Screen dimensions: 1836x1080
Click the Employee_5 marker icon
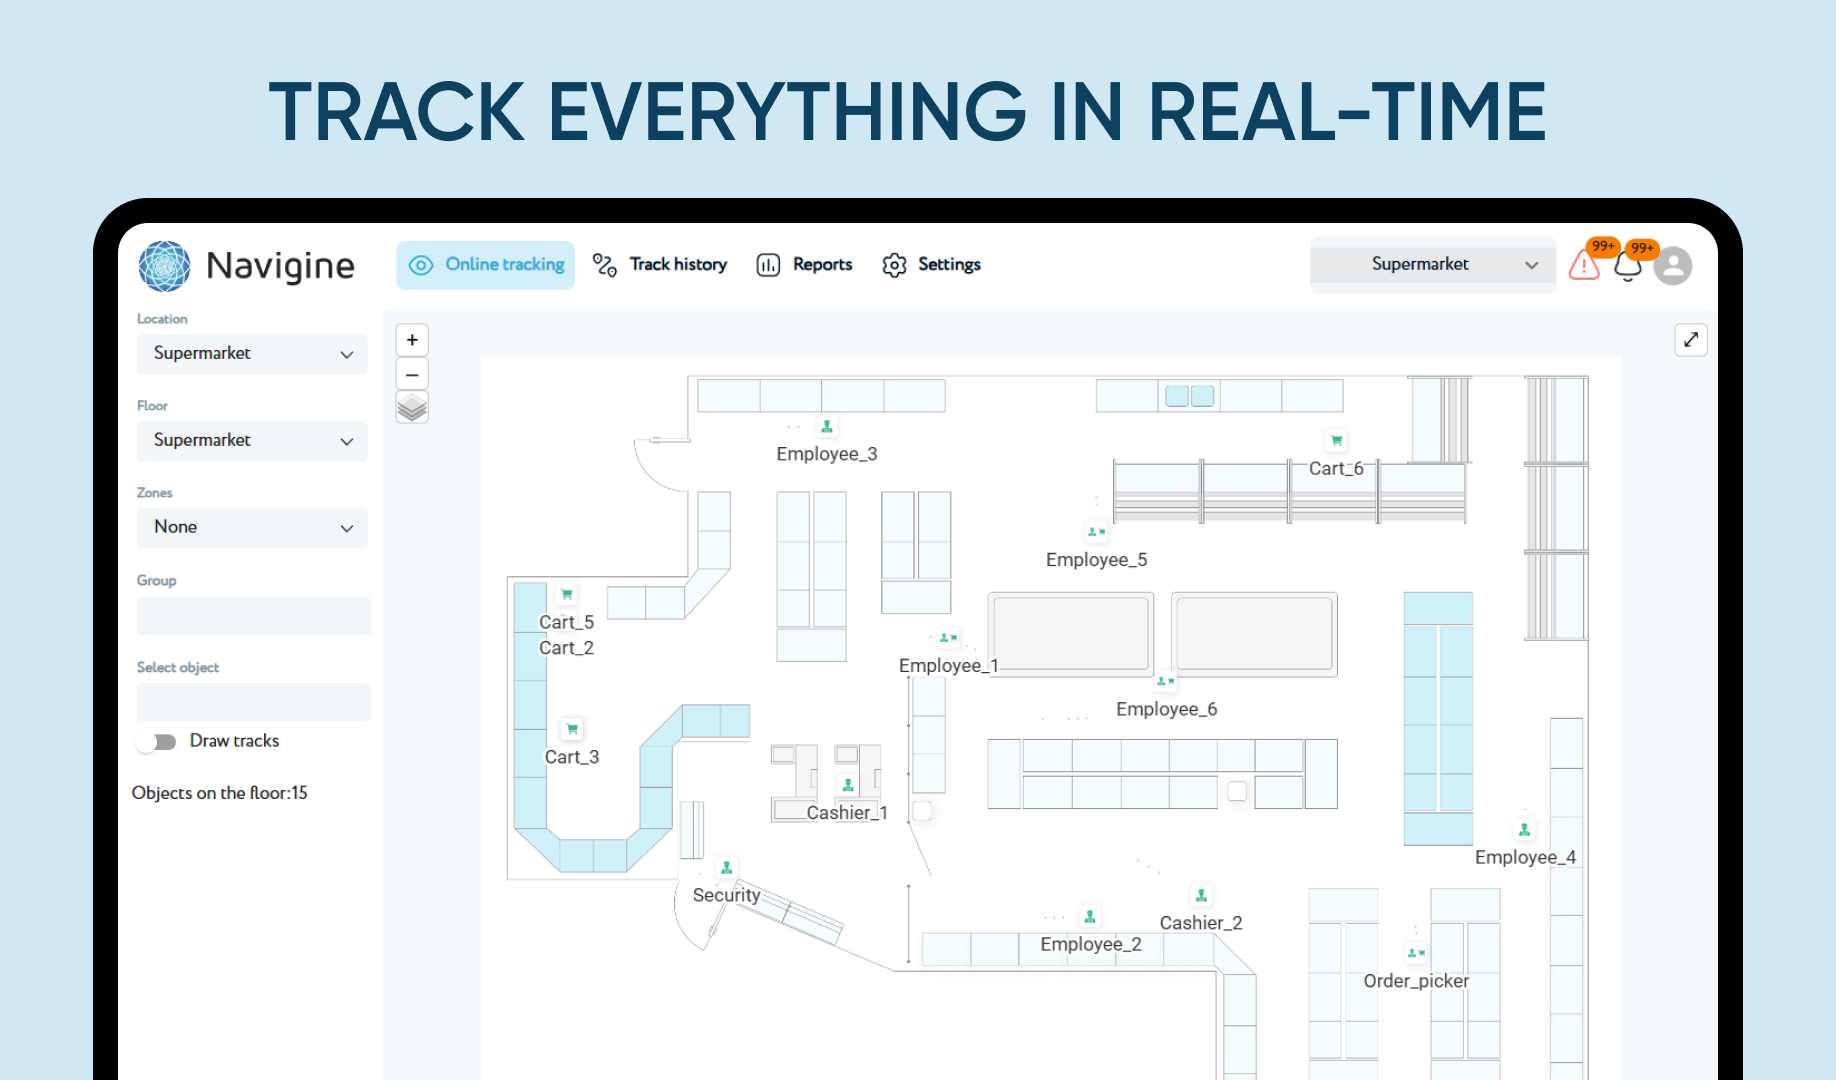(1096, 531)
